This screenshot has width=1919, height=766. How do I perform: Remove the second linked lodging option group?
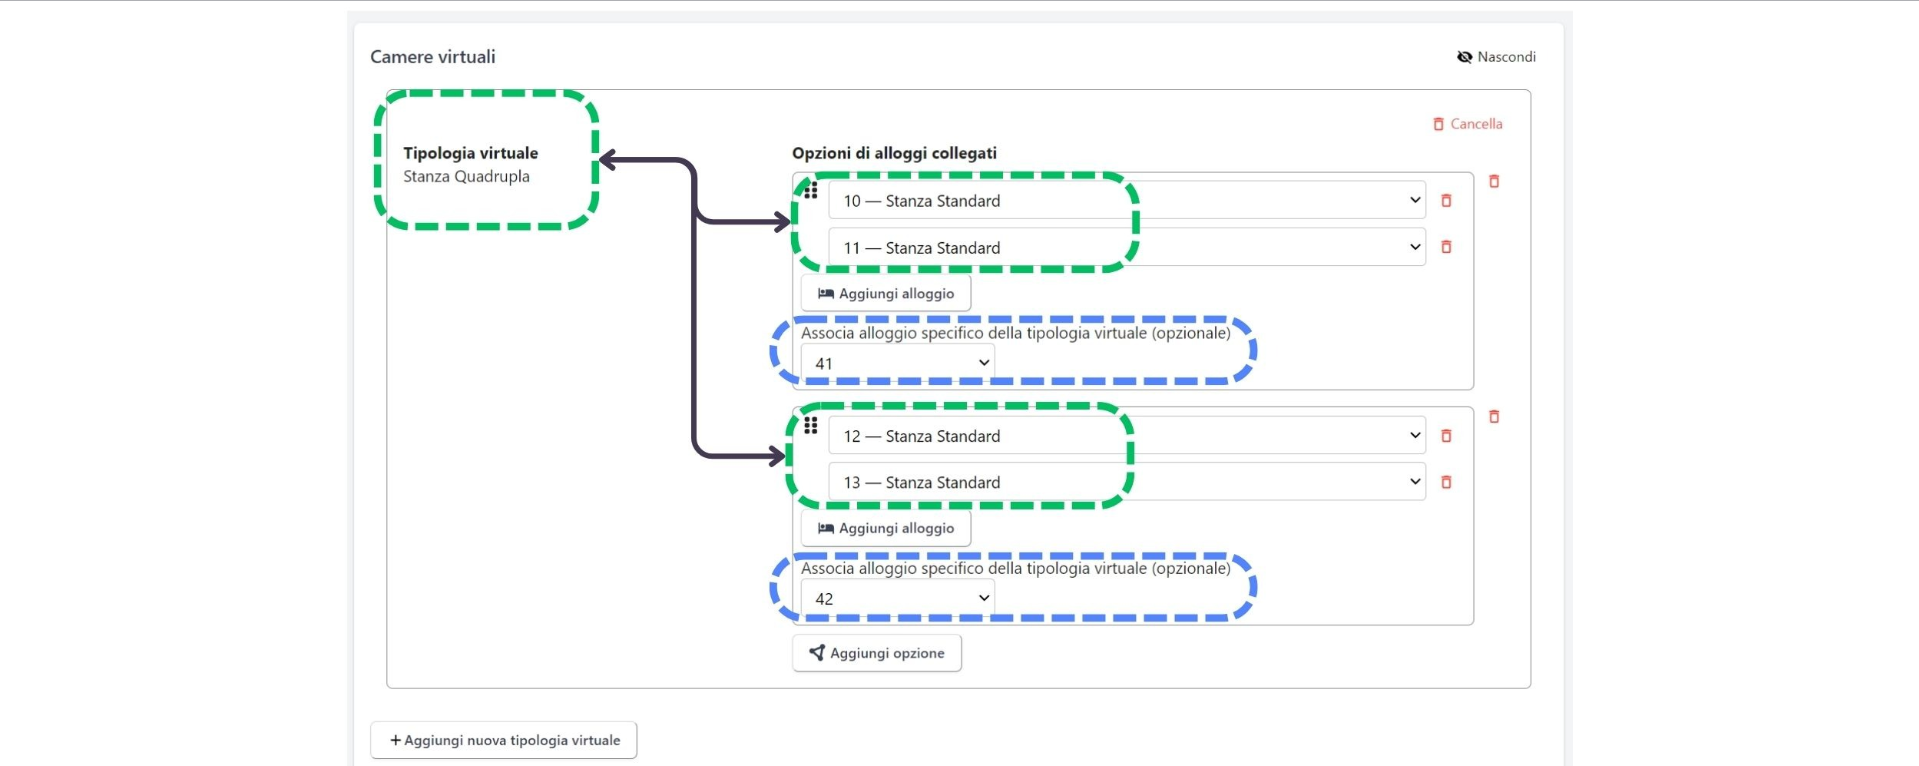1494,417
